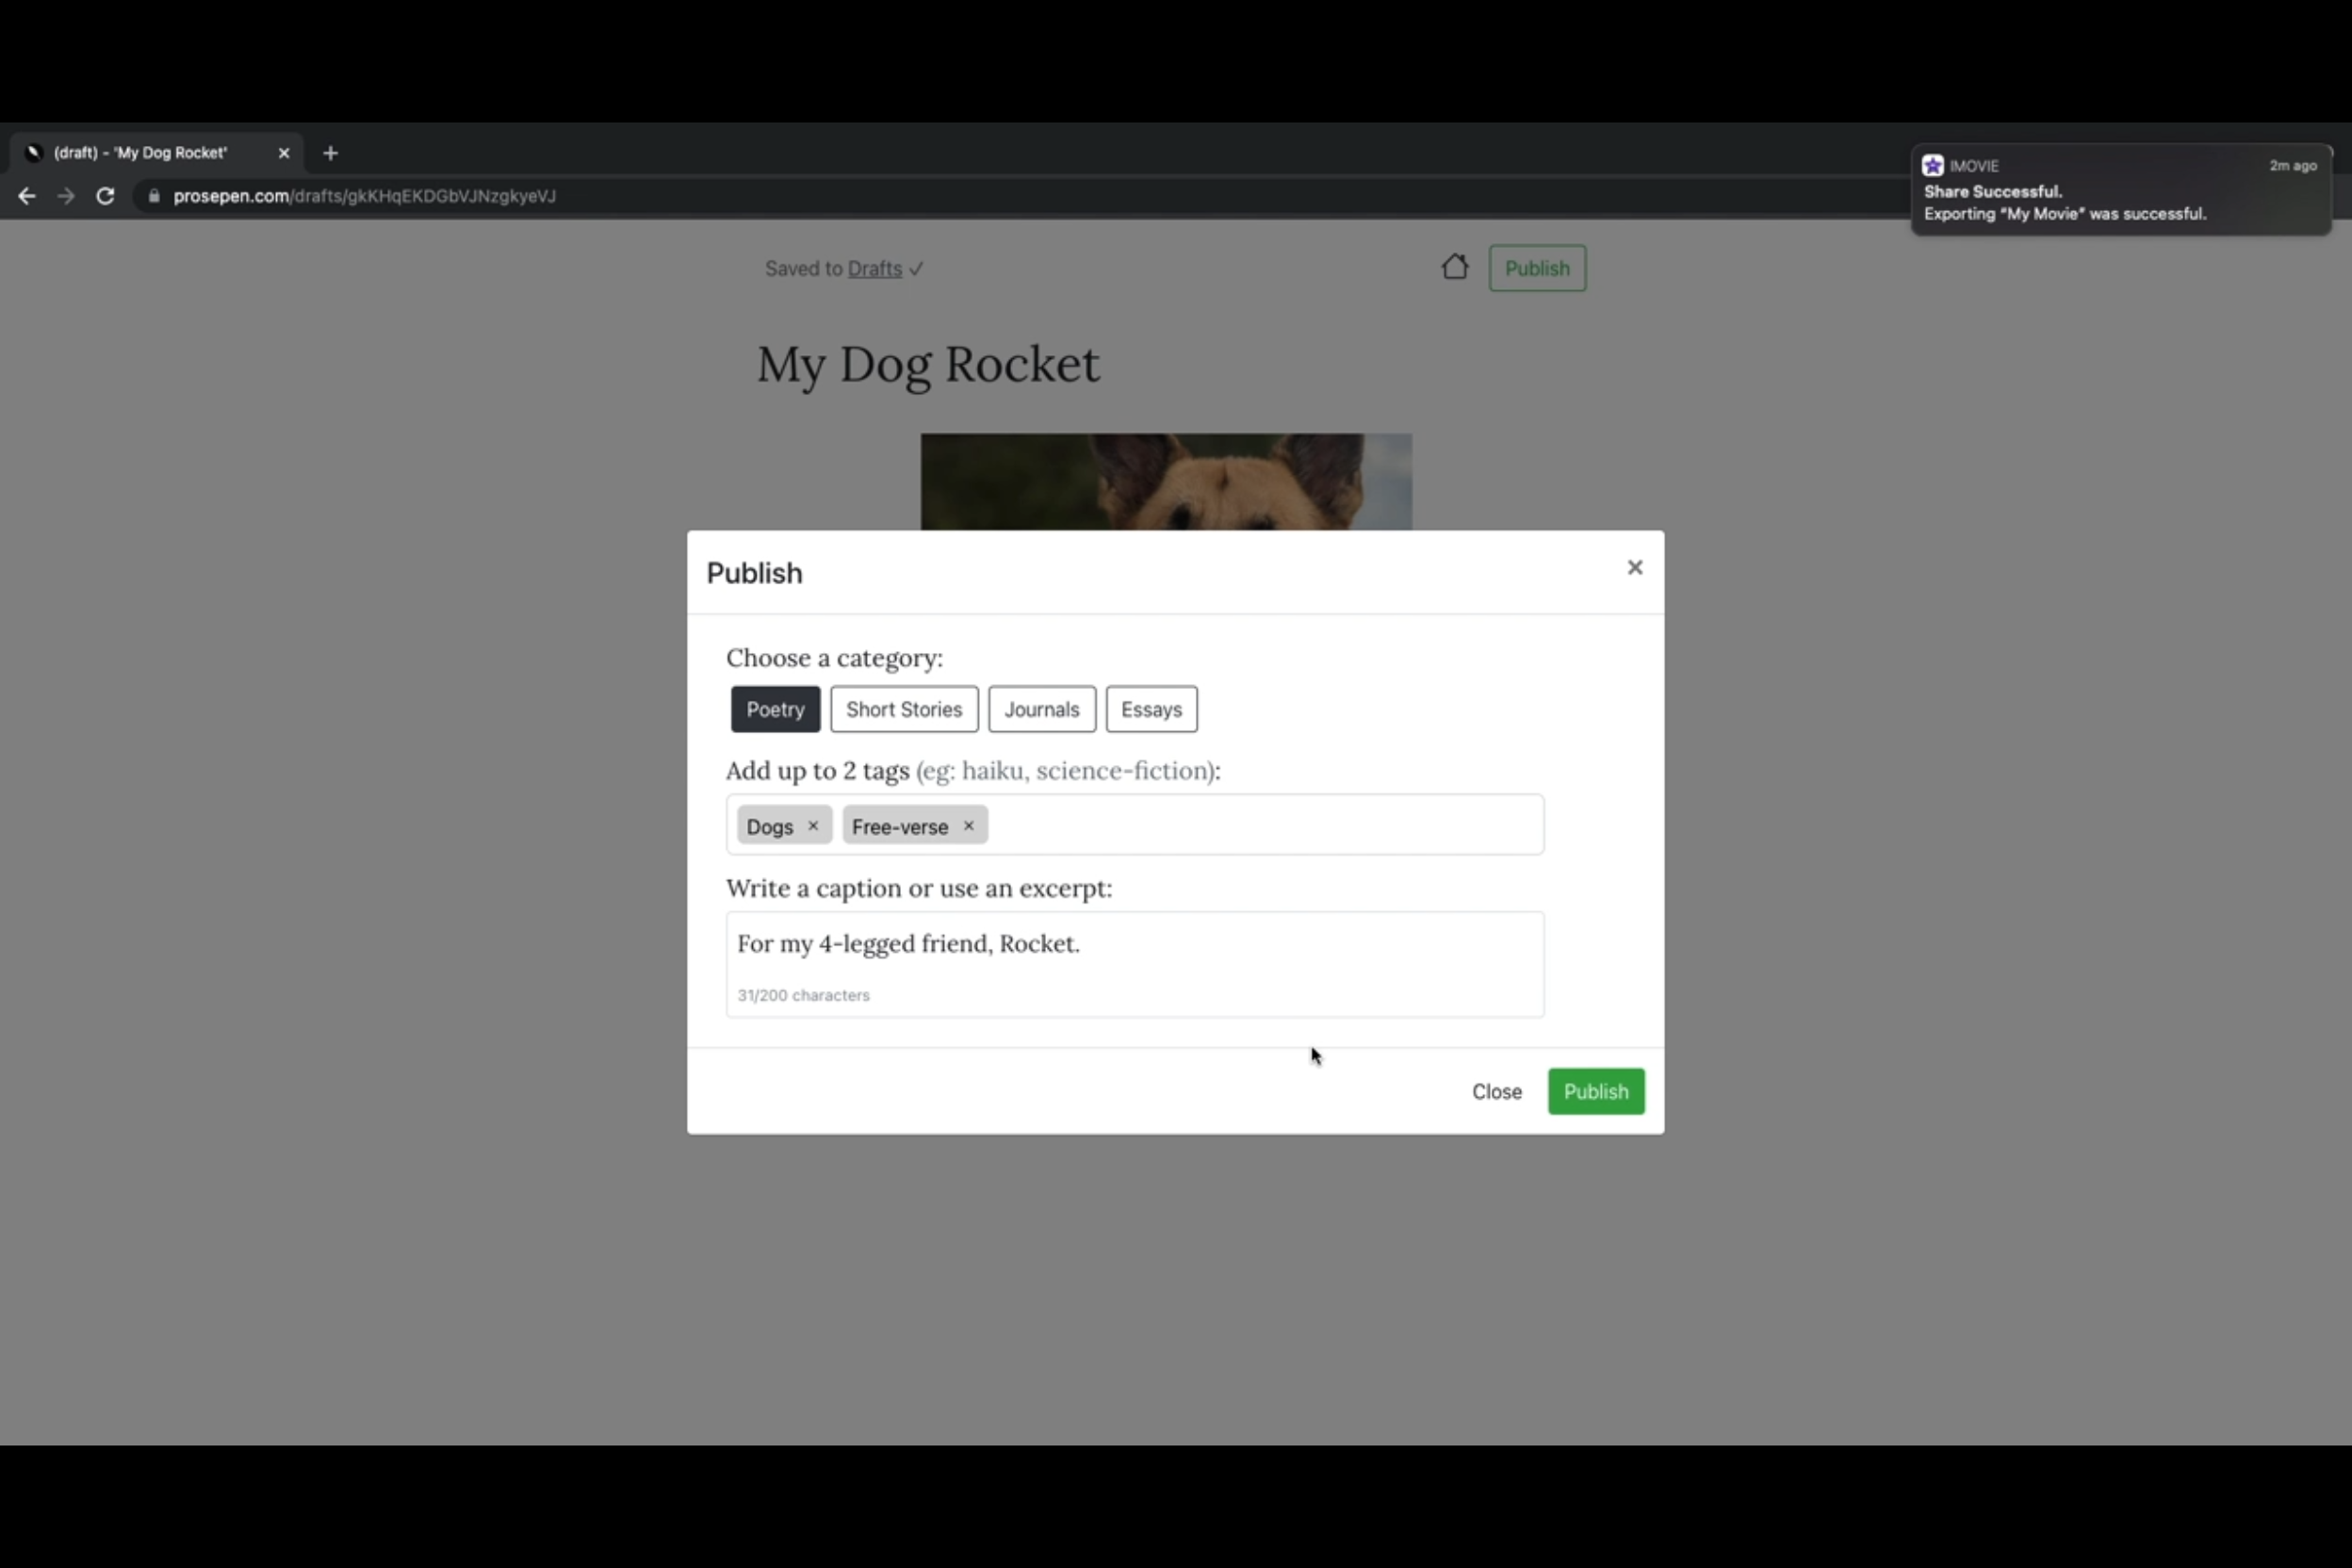Click the Close text button
Viewport: 2352px width, 1568px height.
[x=1496, y=1092]
